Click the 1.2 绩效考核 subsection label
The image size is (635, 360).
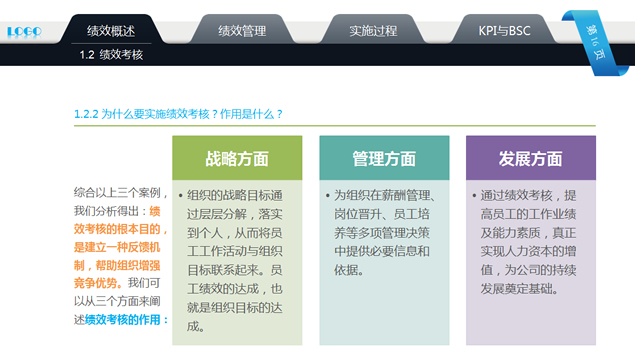(x=111, y=55)
